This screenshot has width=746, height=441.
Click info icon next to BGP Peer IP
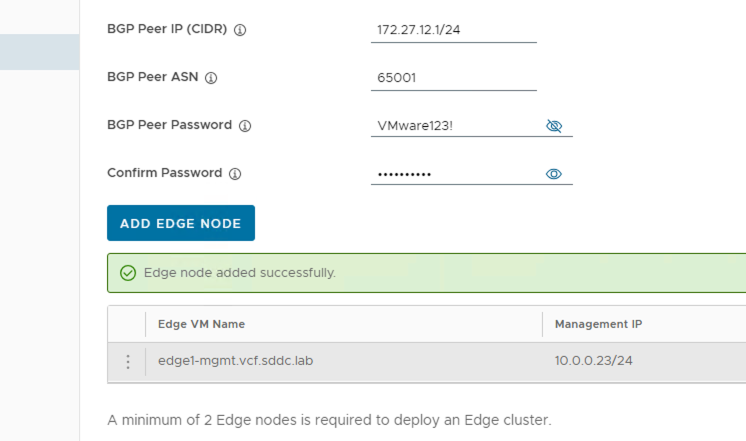(x=240, y=30)
